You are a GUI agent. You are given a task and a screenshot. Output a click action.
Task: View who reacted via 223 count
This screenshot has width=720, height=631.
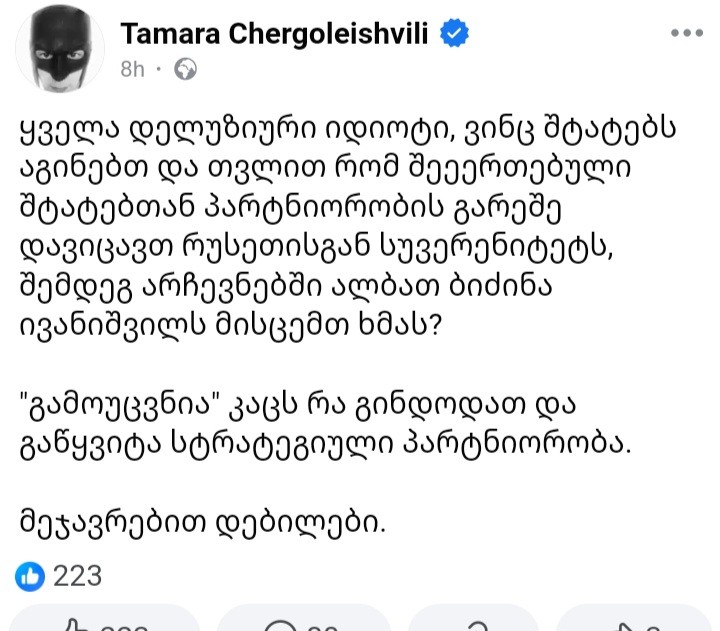click(77, 576)
